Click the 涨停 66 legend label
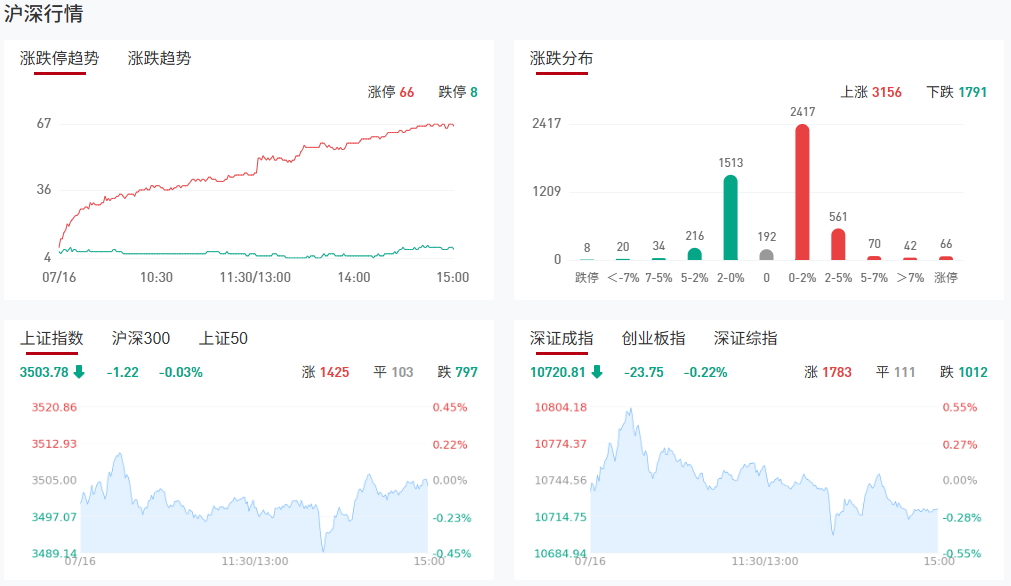The height and width of the screenshot is (586, 1011). (391, 92)
